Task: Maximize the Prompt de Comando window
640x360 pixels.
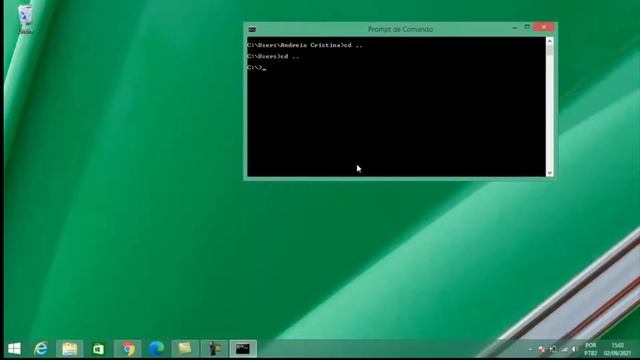Action: tap(527, 27)
